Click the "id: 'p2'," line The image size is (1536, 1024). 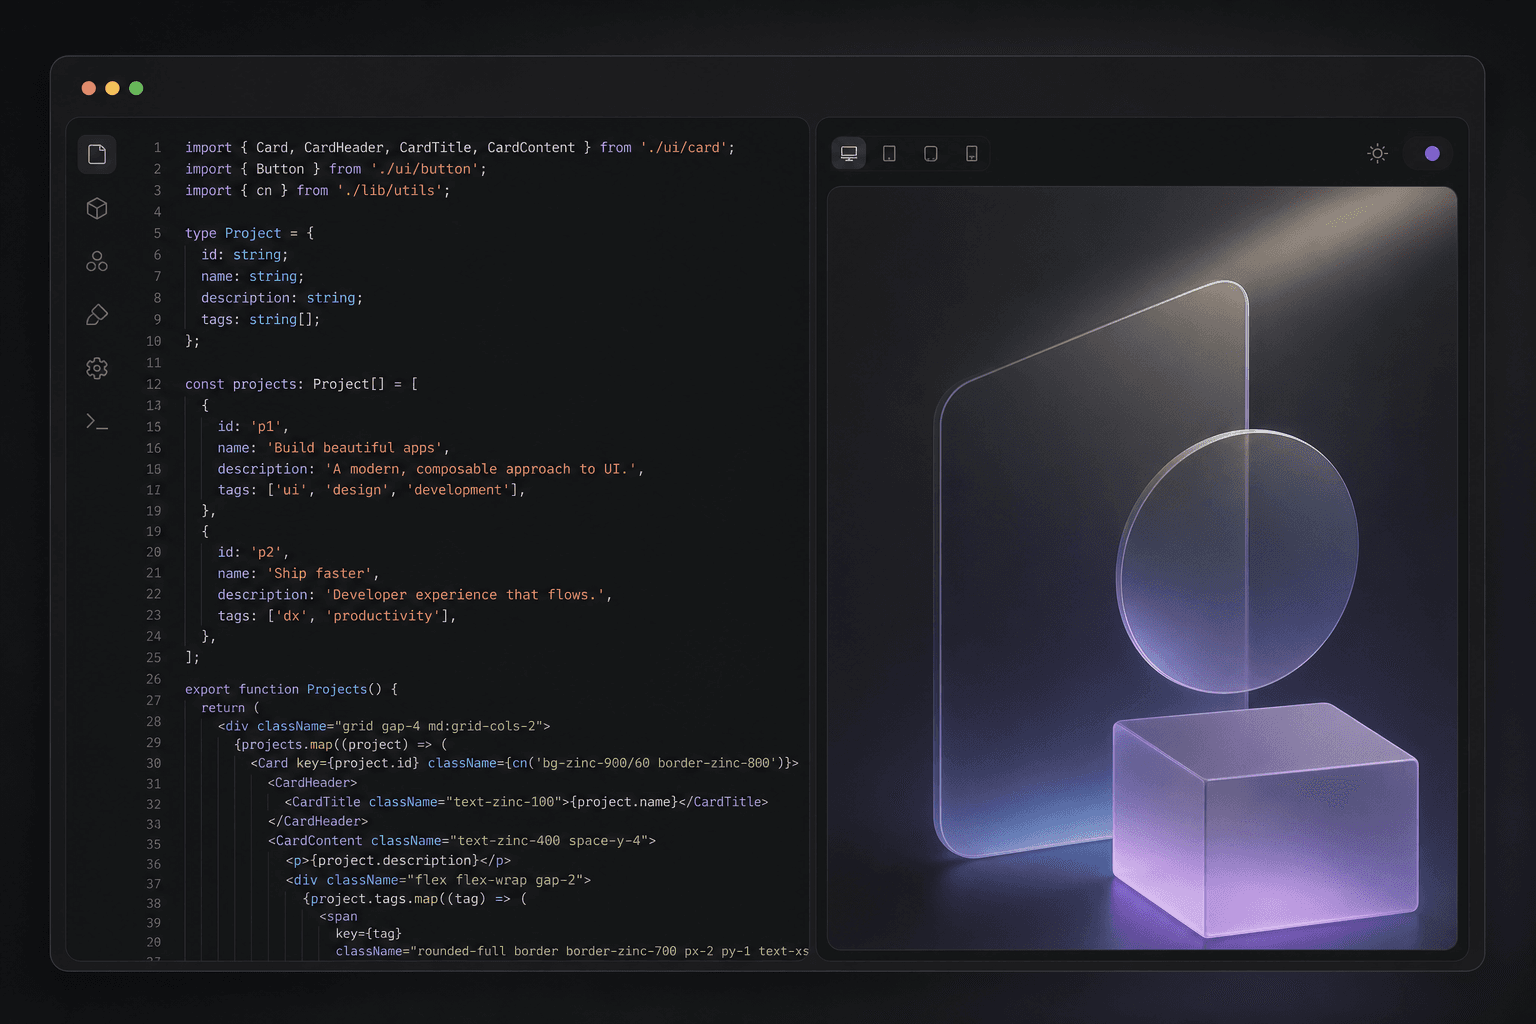(253, 552)
